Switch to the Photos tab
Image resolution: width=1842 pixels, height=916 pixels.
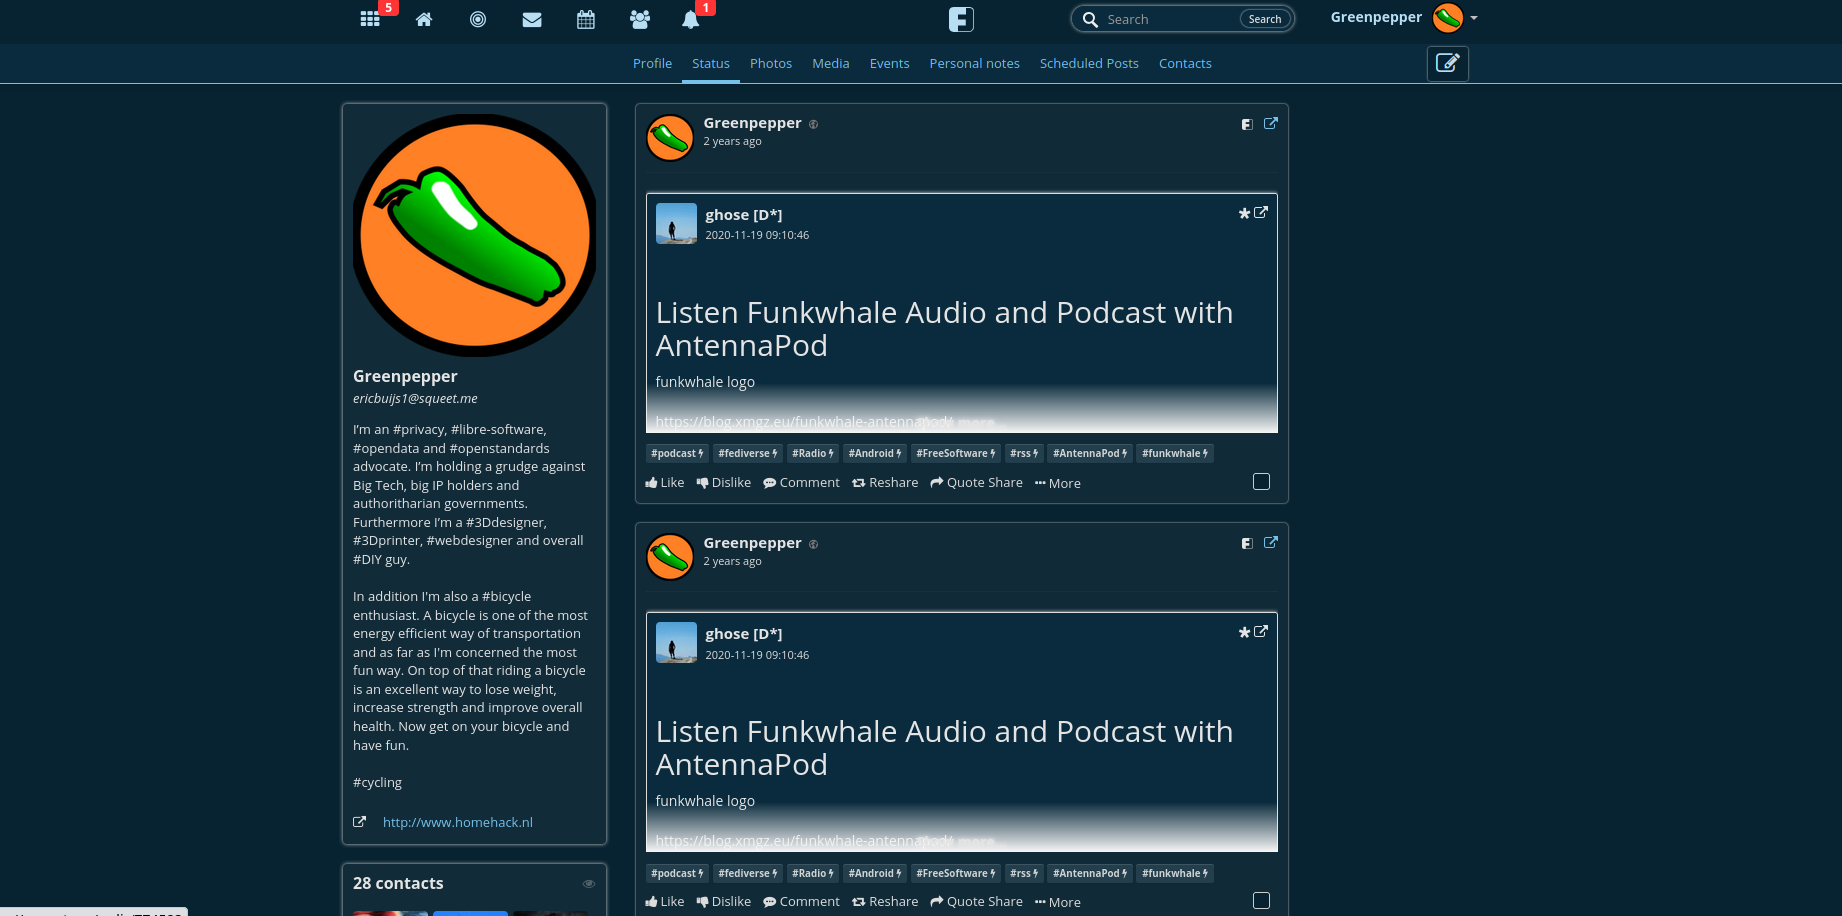[771, 63]
